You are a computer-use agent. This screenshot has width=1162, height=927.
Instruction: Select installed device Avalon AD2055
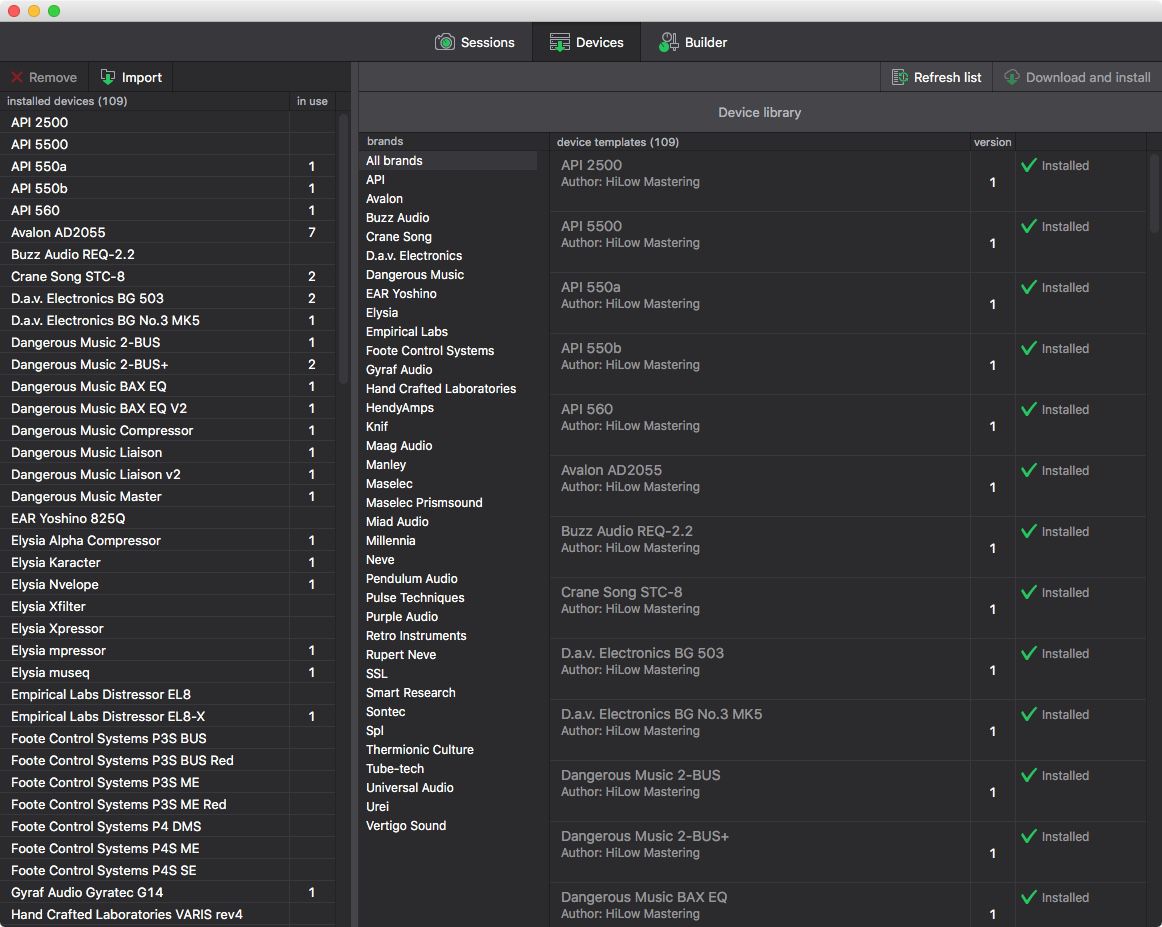[167, 232]
